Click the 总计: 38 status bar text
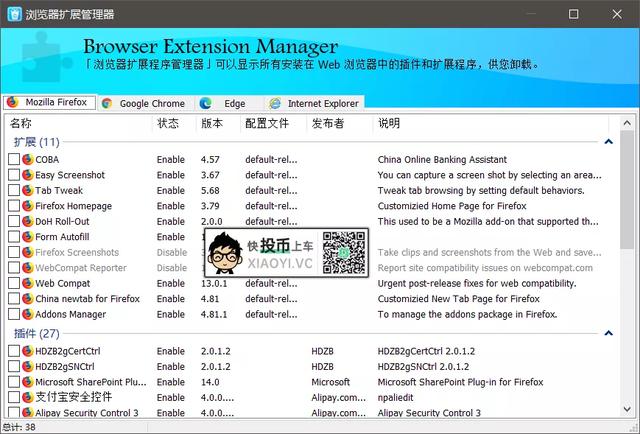This screenshot has width=640, height=434. pyautogui.click(x=19, y=427)
